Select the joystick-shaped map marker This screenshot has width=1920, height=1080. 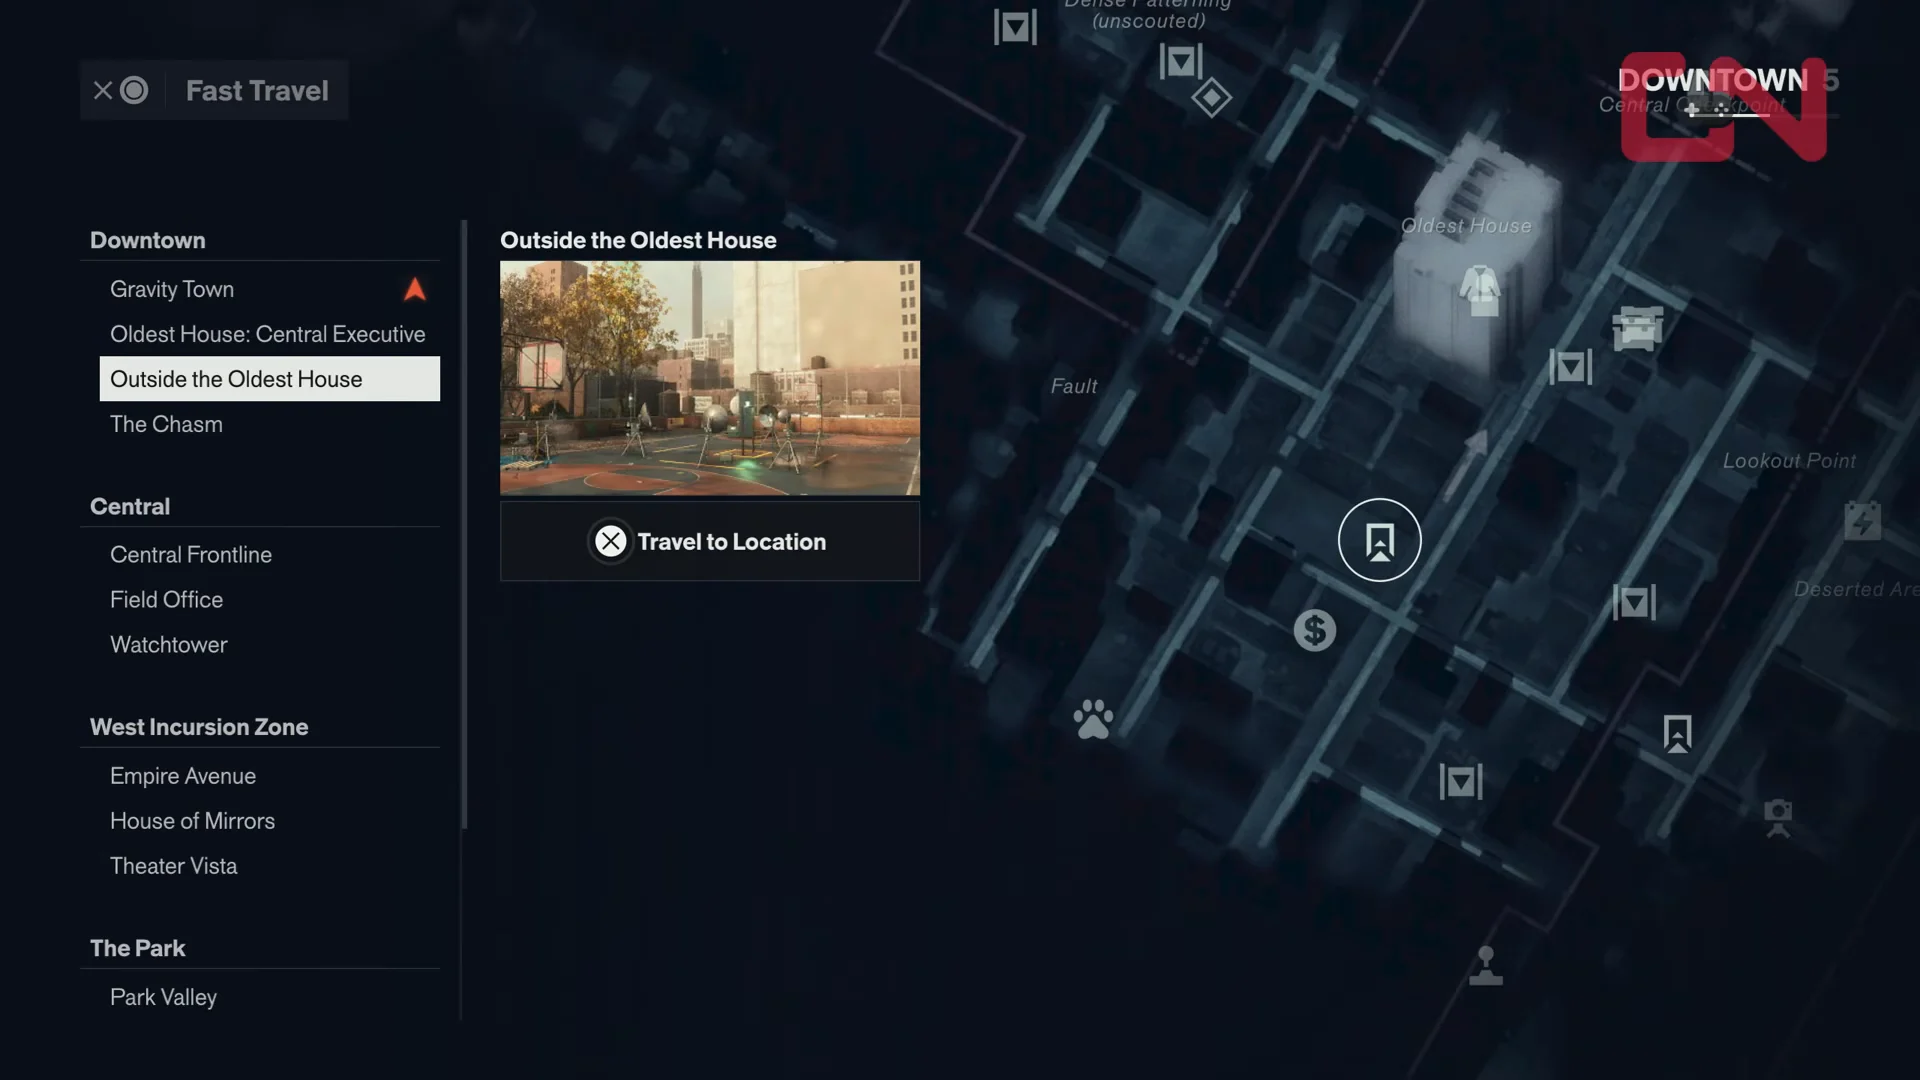1486,965
